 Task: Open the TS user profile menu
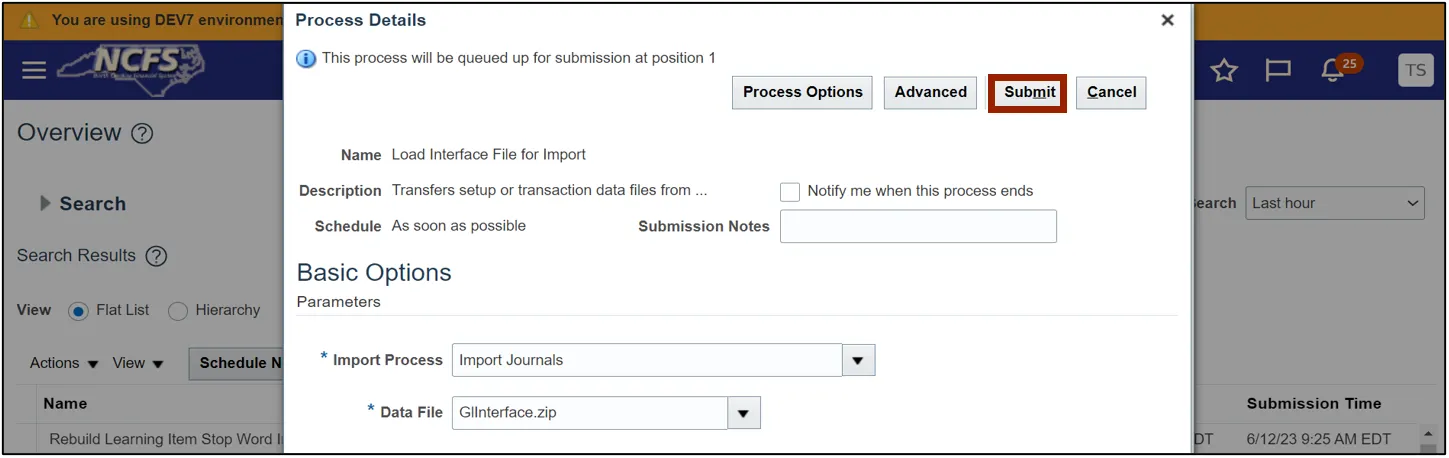[1415, 70]
